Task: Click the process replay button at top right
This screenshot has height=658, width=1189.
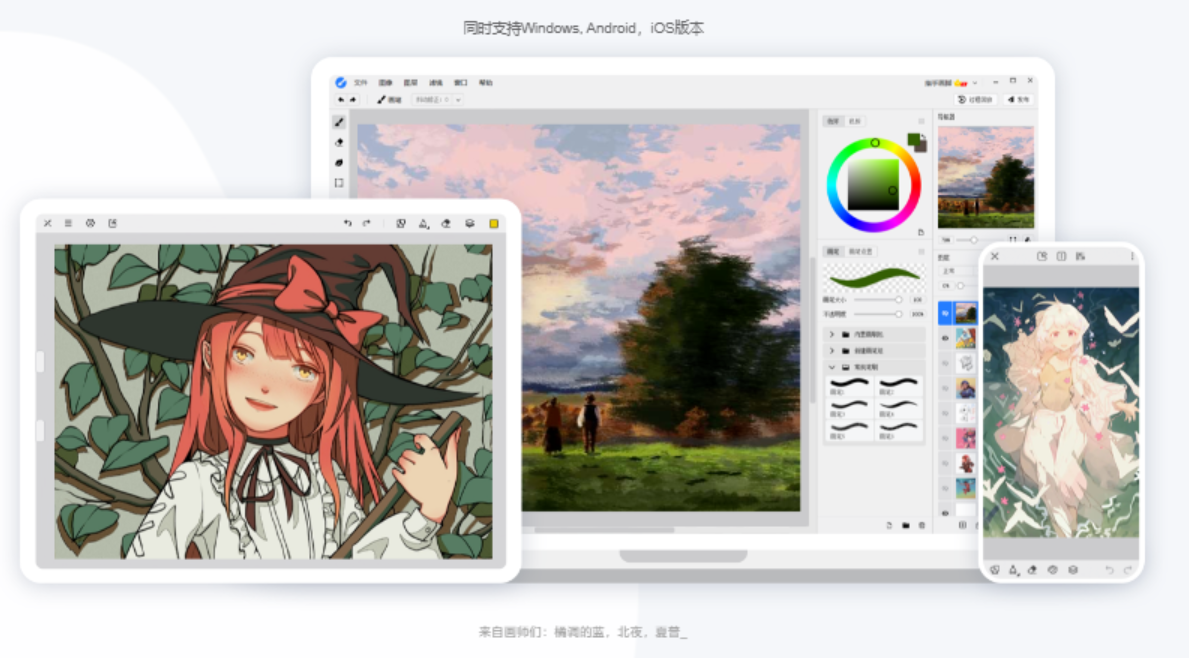Action: pyautogui.click(x=975, y=99)
